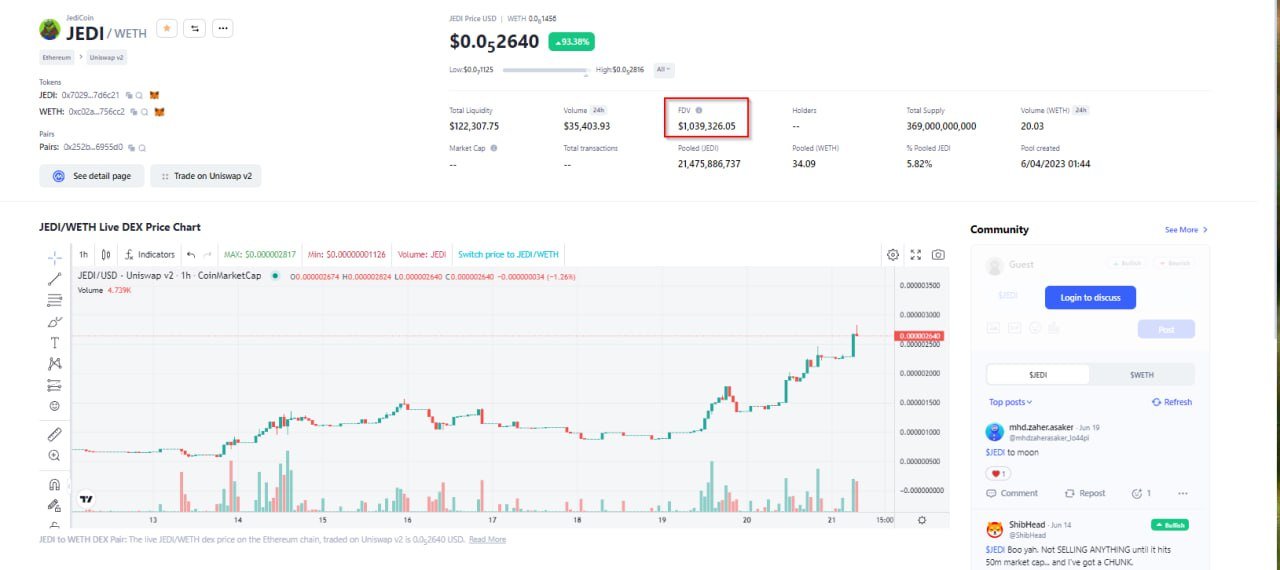Click the green 93.38% change badge
This screenshot has width=1280, height=570.
coord(572,42)
